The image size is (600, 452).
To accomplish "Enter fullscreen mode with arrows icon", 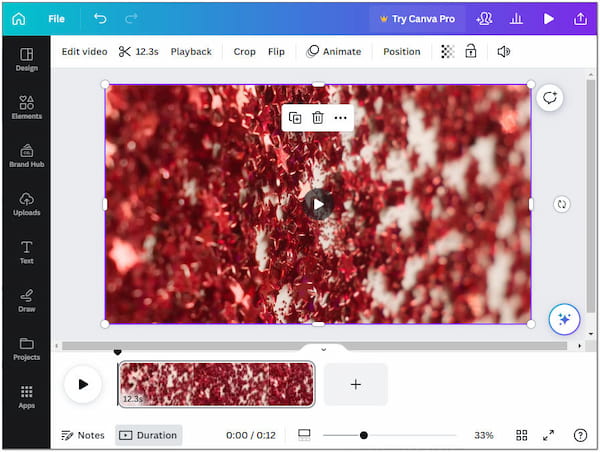I will point(548,435).
